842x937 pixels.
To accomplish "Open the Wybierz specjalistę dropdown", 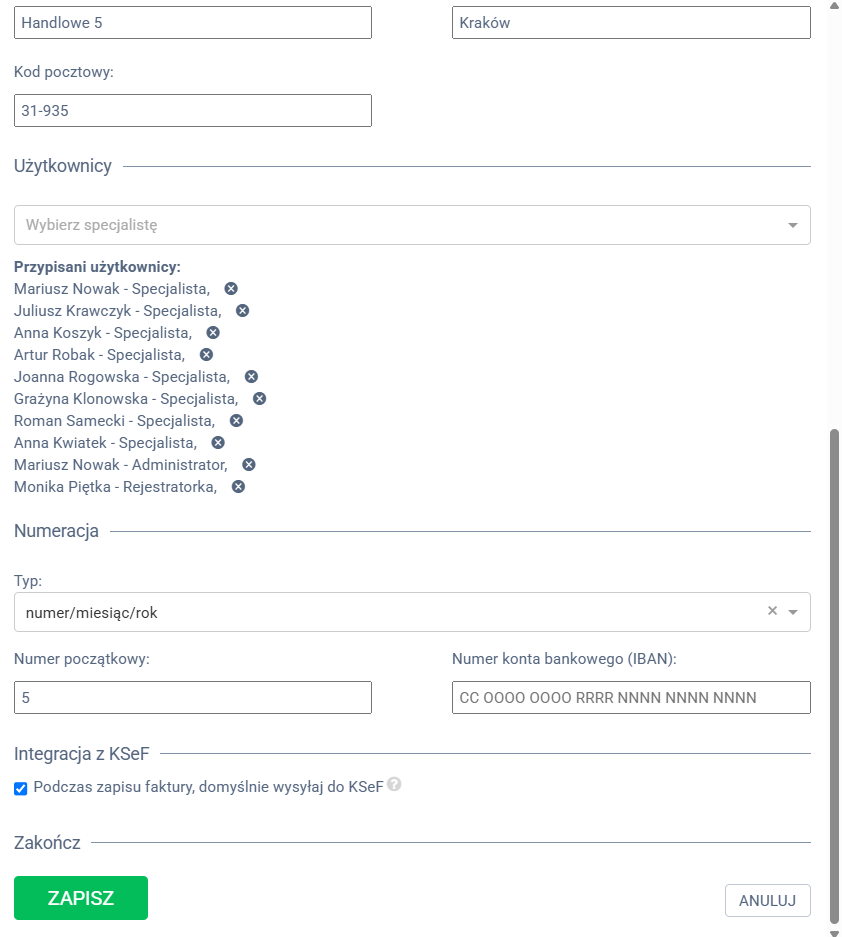I will [412, 225].
